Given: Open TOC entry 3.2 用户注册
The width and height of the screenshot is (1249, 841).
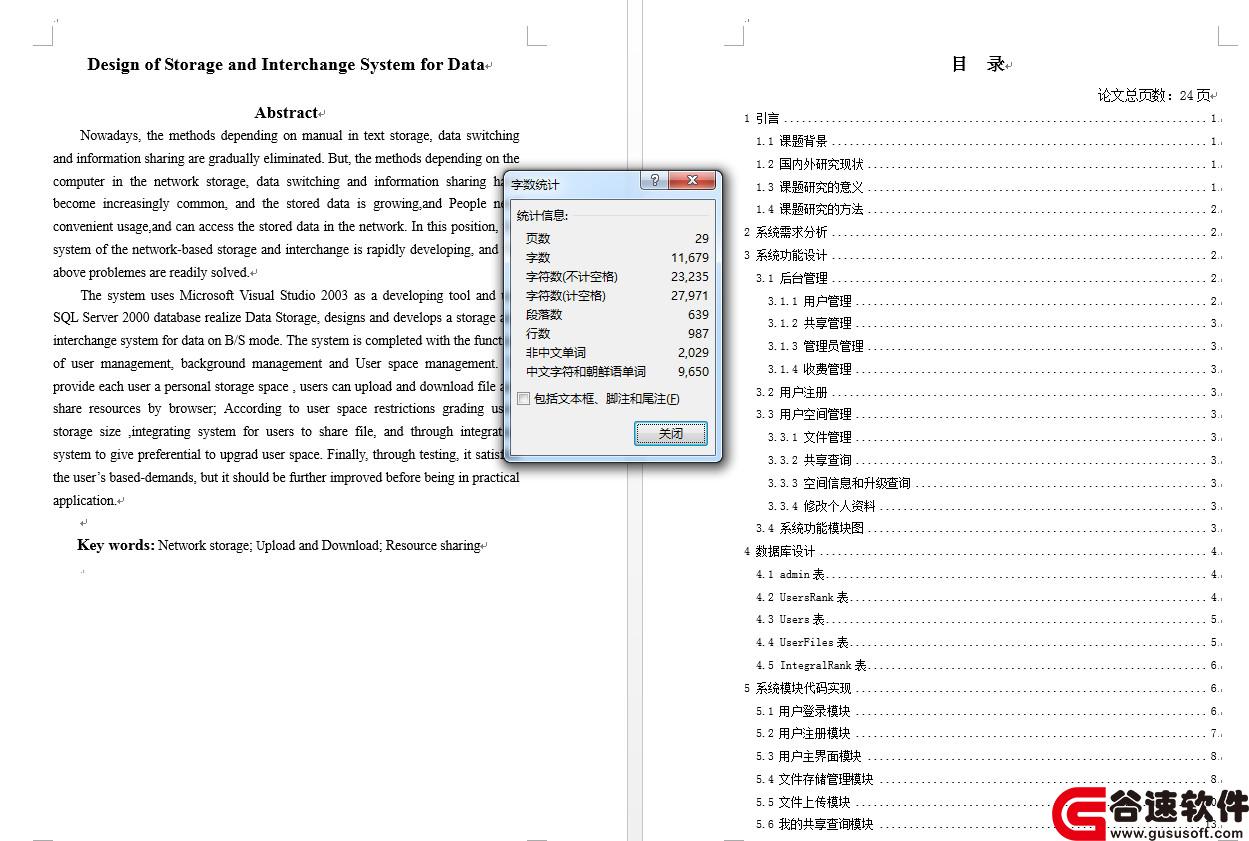Looking at the screenshot, I should [x=987, y=392].
